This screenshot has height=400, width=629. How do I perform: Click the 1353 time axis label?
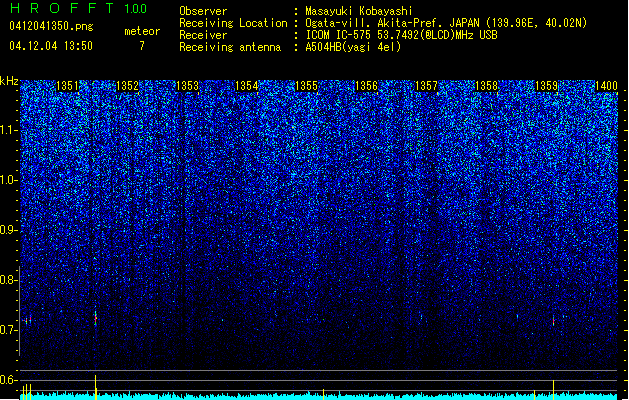pos(187,86)
